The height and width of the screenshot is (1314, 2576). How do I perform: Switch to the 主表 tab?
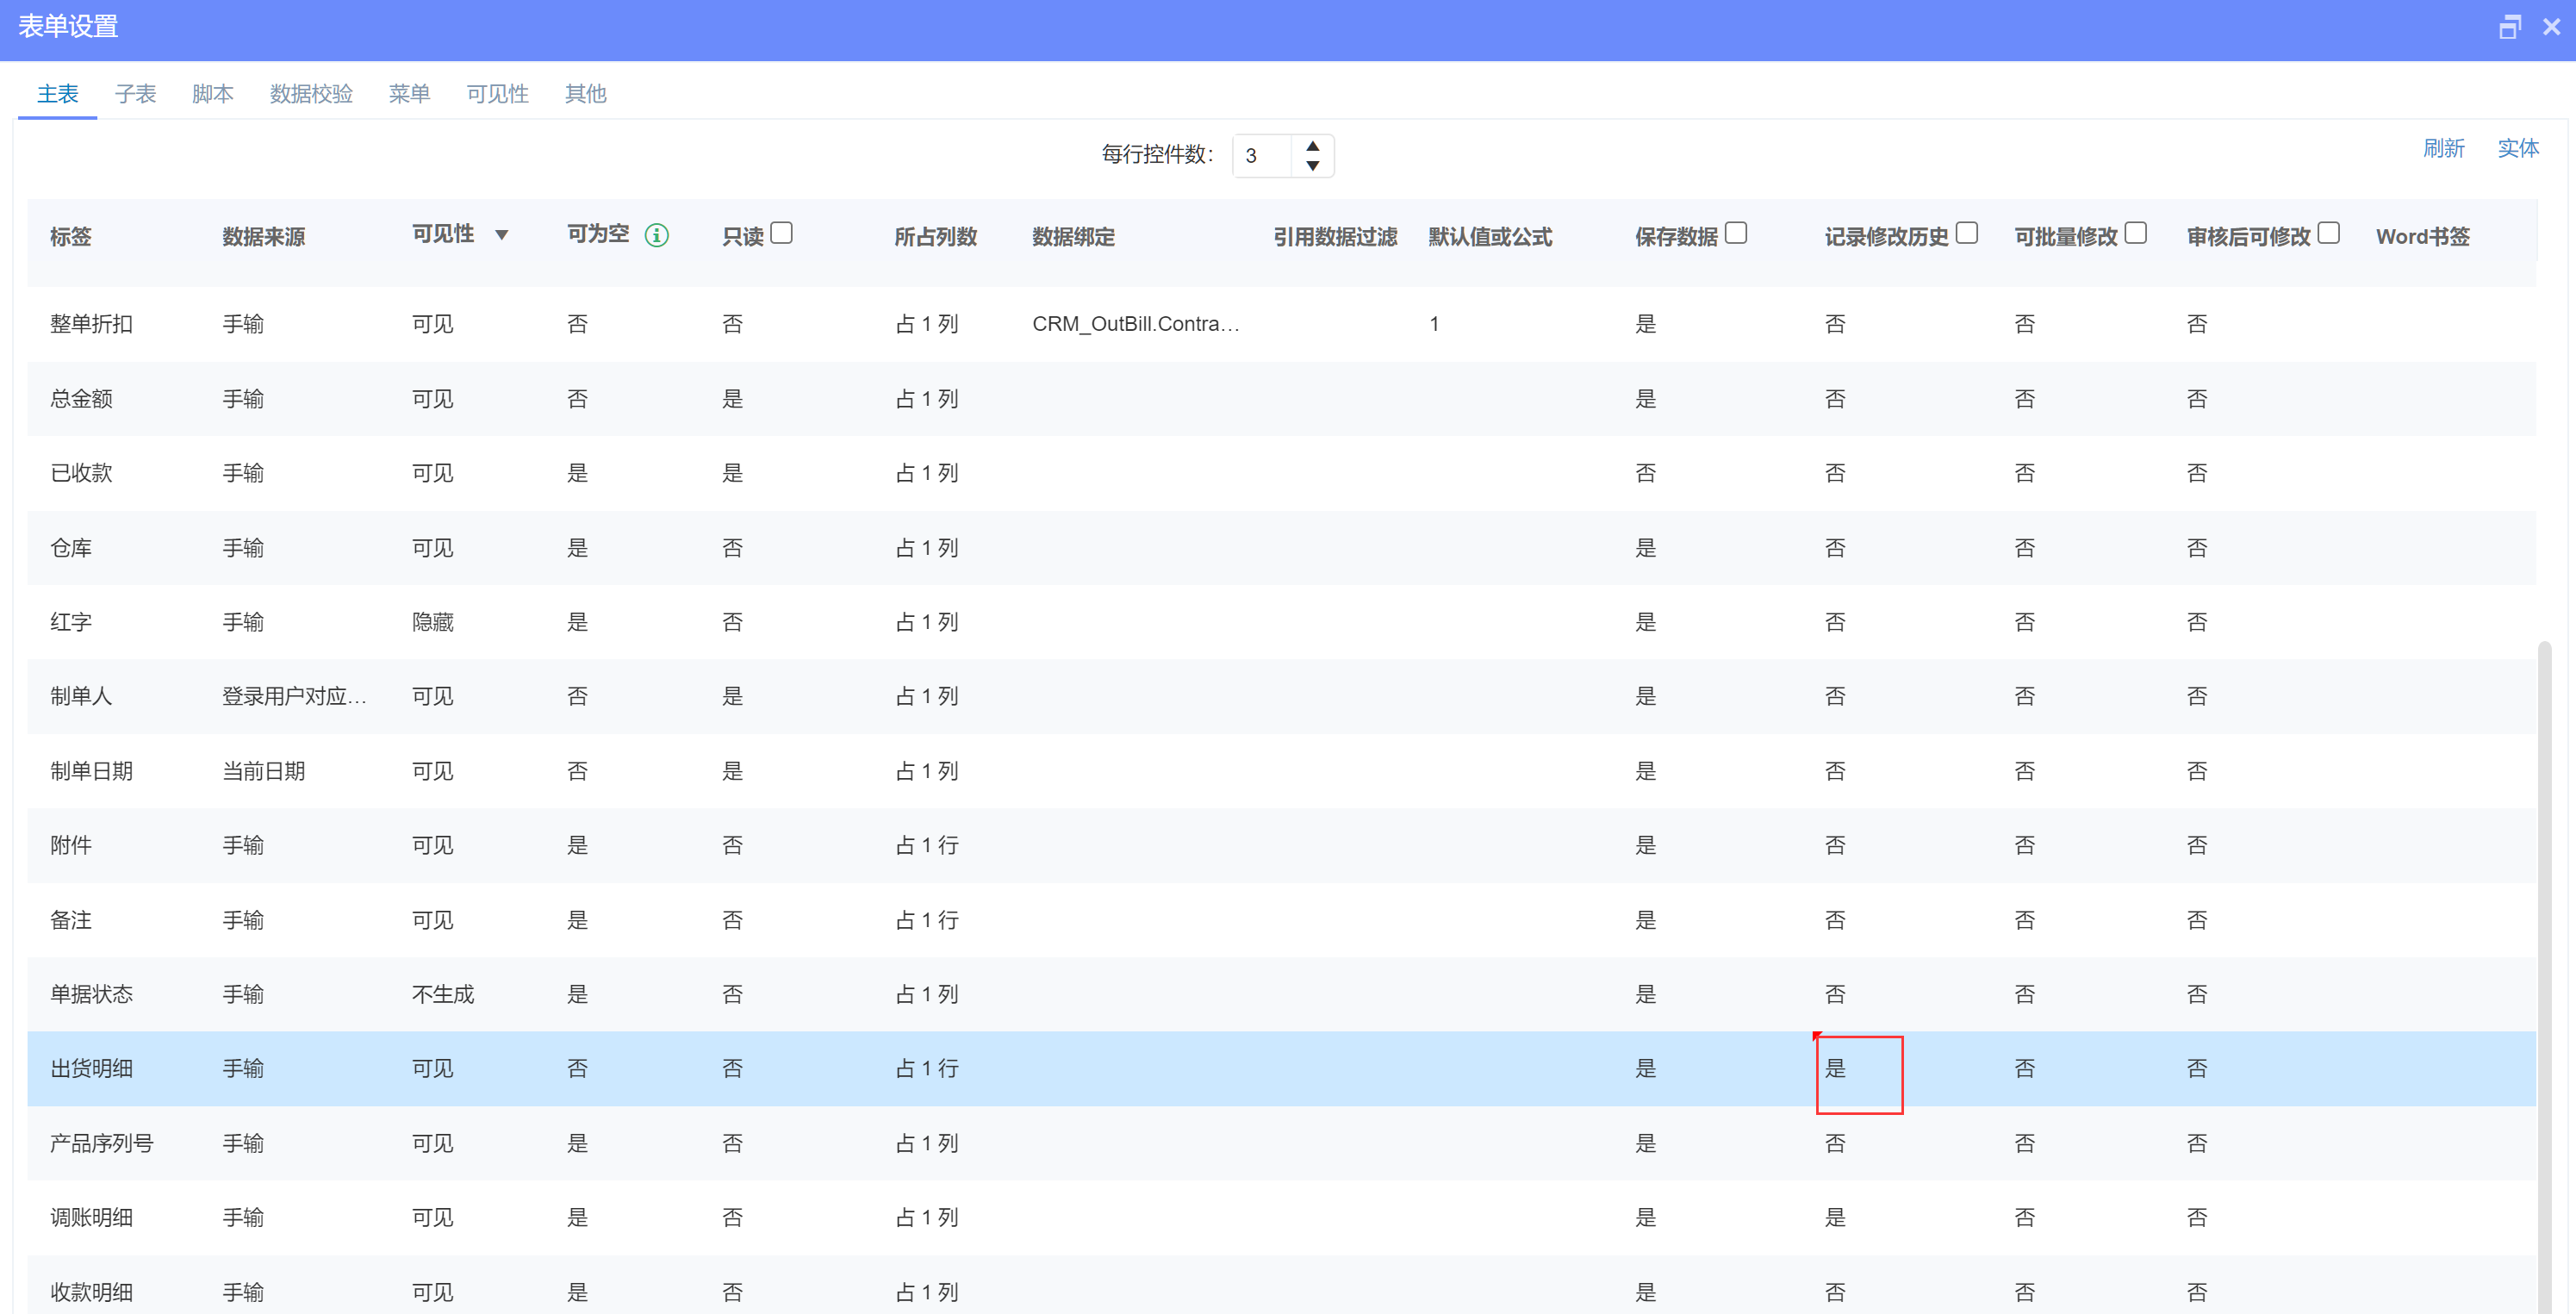tap(58, 94)
